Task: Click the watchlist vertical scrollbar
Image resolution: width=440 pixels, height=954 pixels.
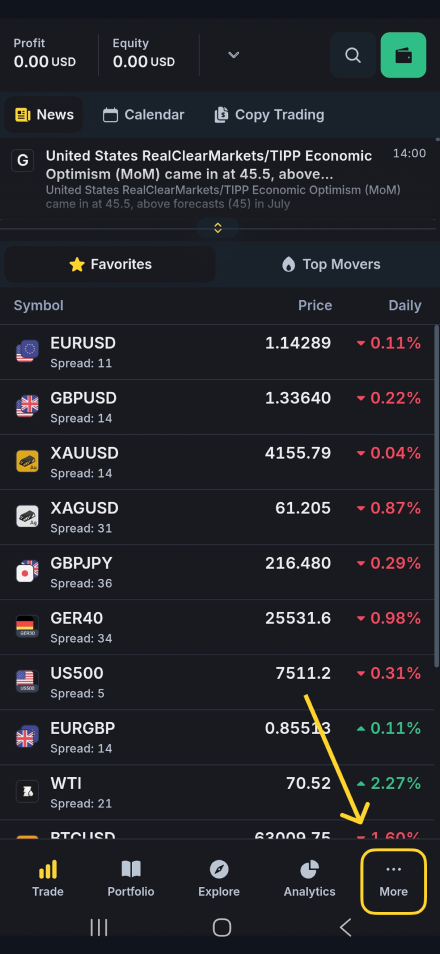Action: pos(436,496)
